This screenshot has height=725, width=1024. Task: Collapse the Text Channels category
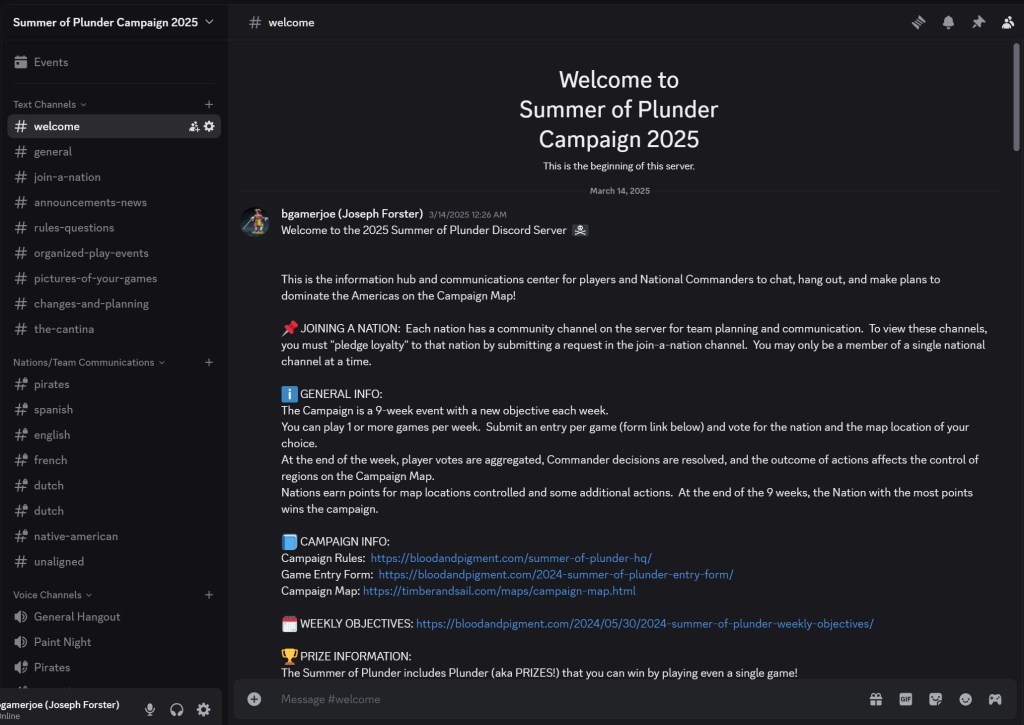[x=49, y=104]
